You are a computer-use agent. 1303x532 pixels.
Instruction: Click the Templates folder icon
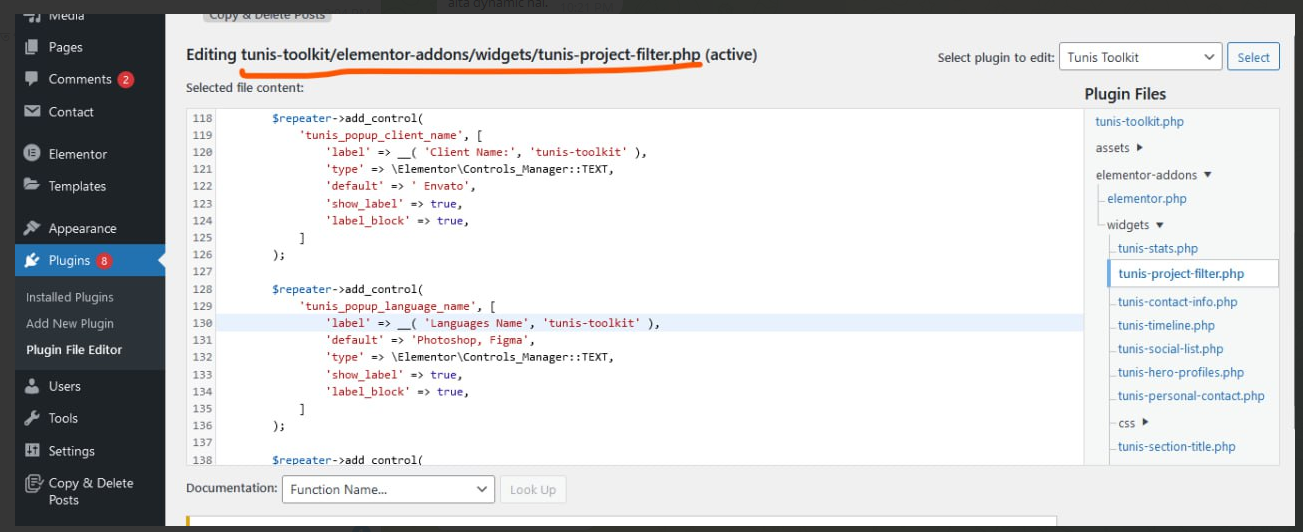pos(32,186)
